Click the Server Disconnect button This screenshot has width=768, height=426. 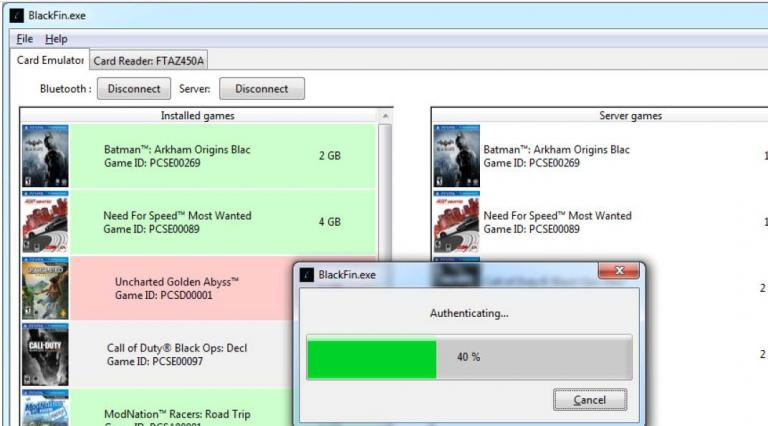click(x=262, y=89)
